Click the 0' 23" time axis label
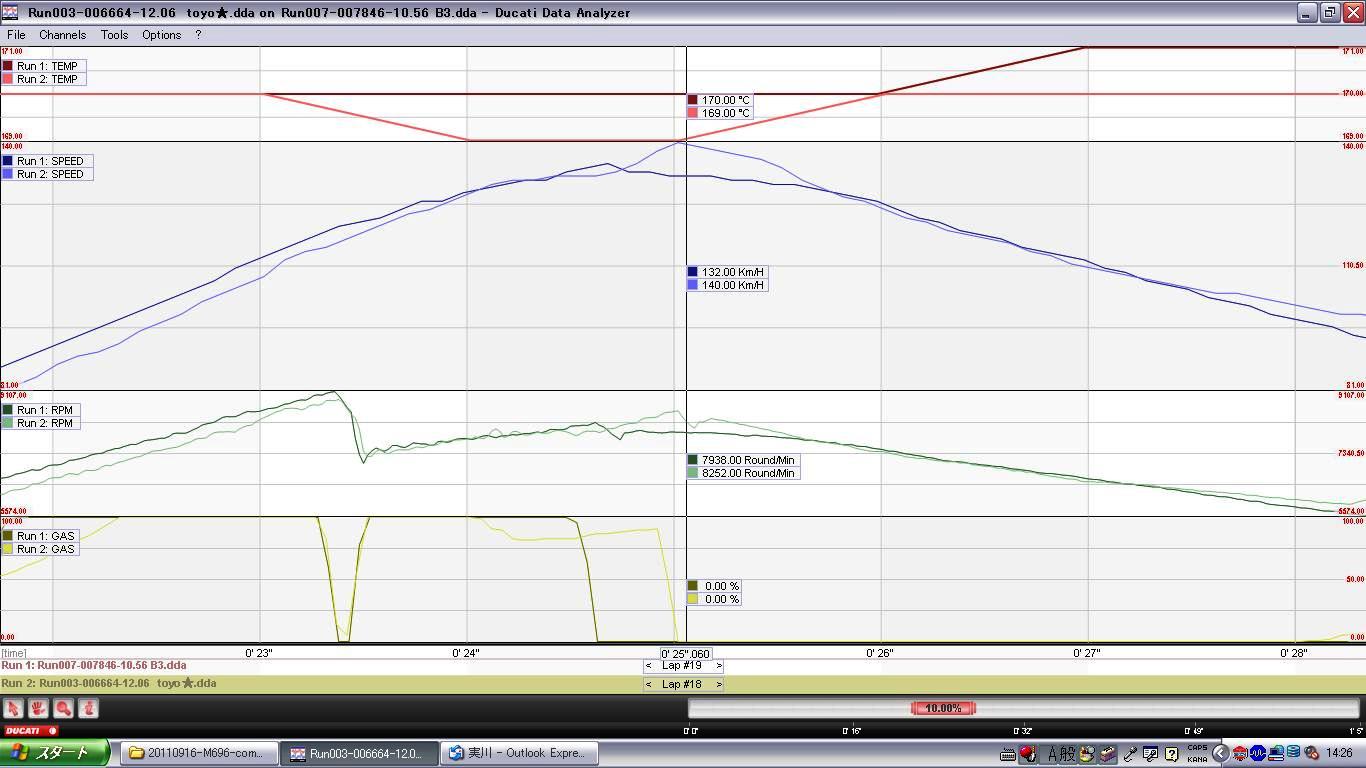Screen dimensions: 1366x768 pyautogui.click(x=259, y=653)
